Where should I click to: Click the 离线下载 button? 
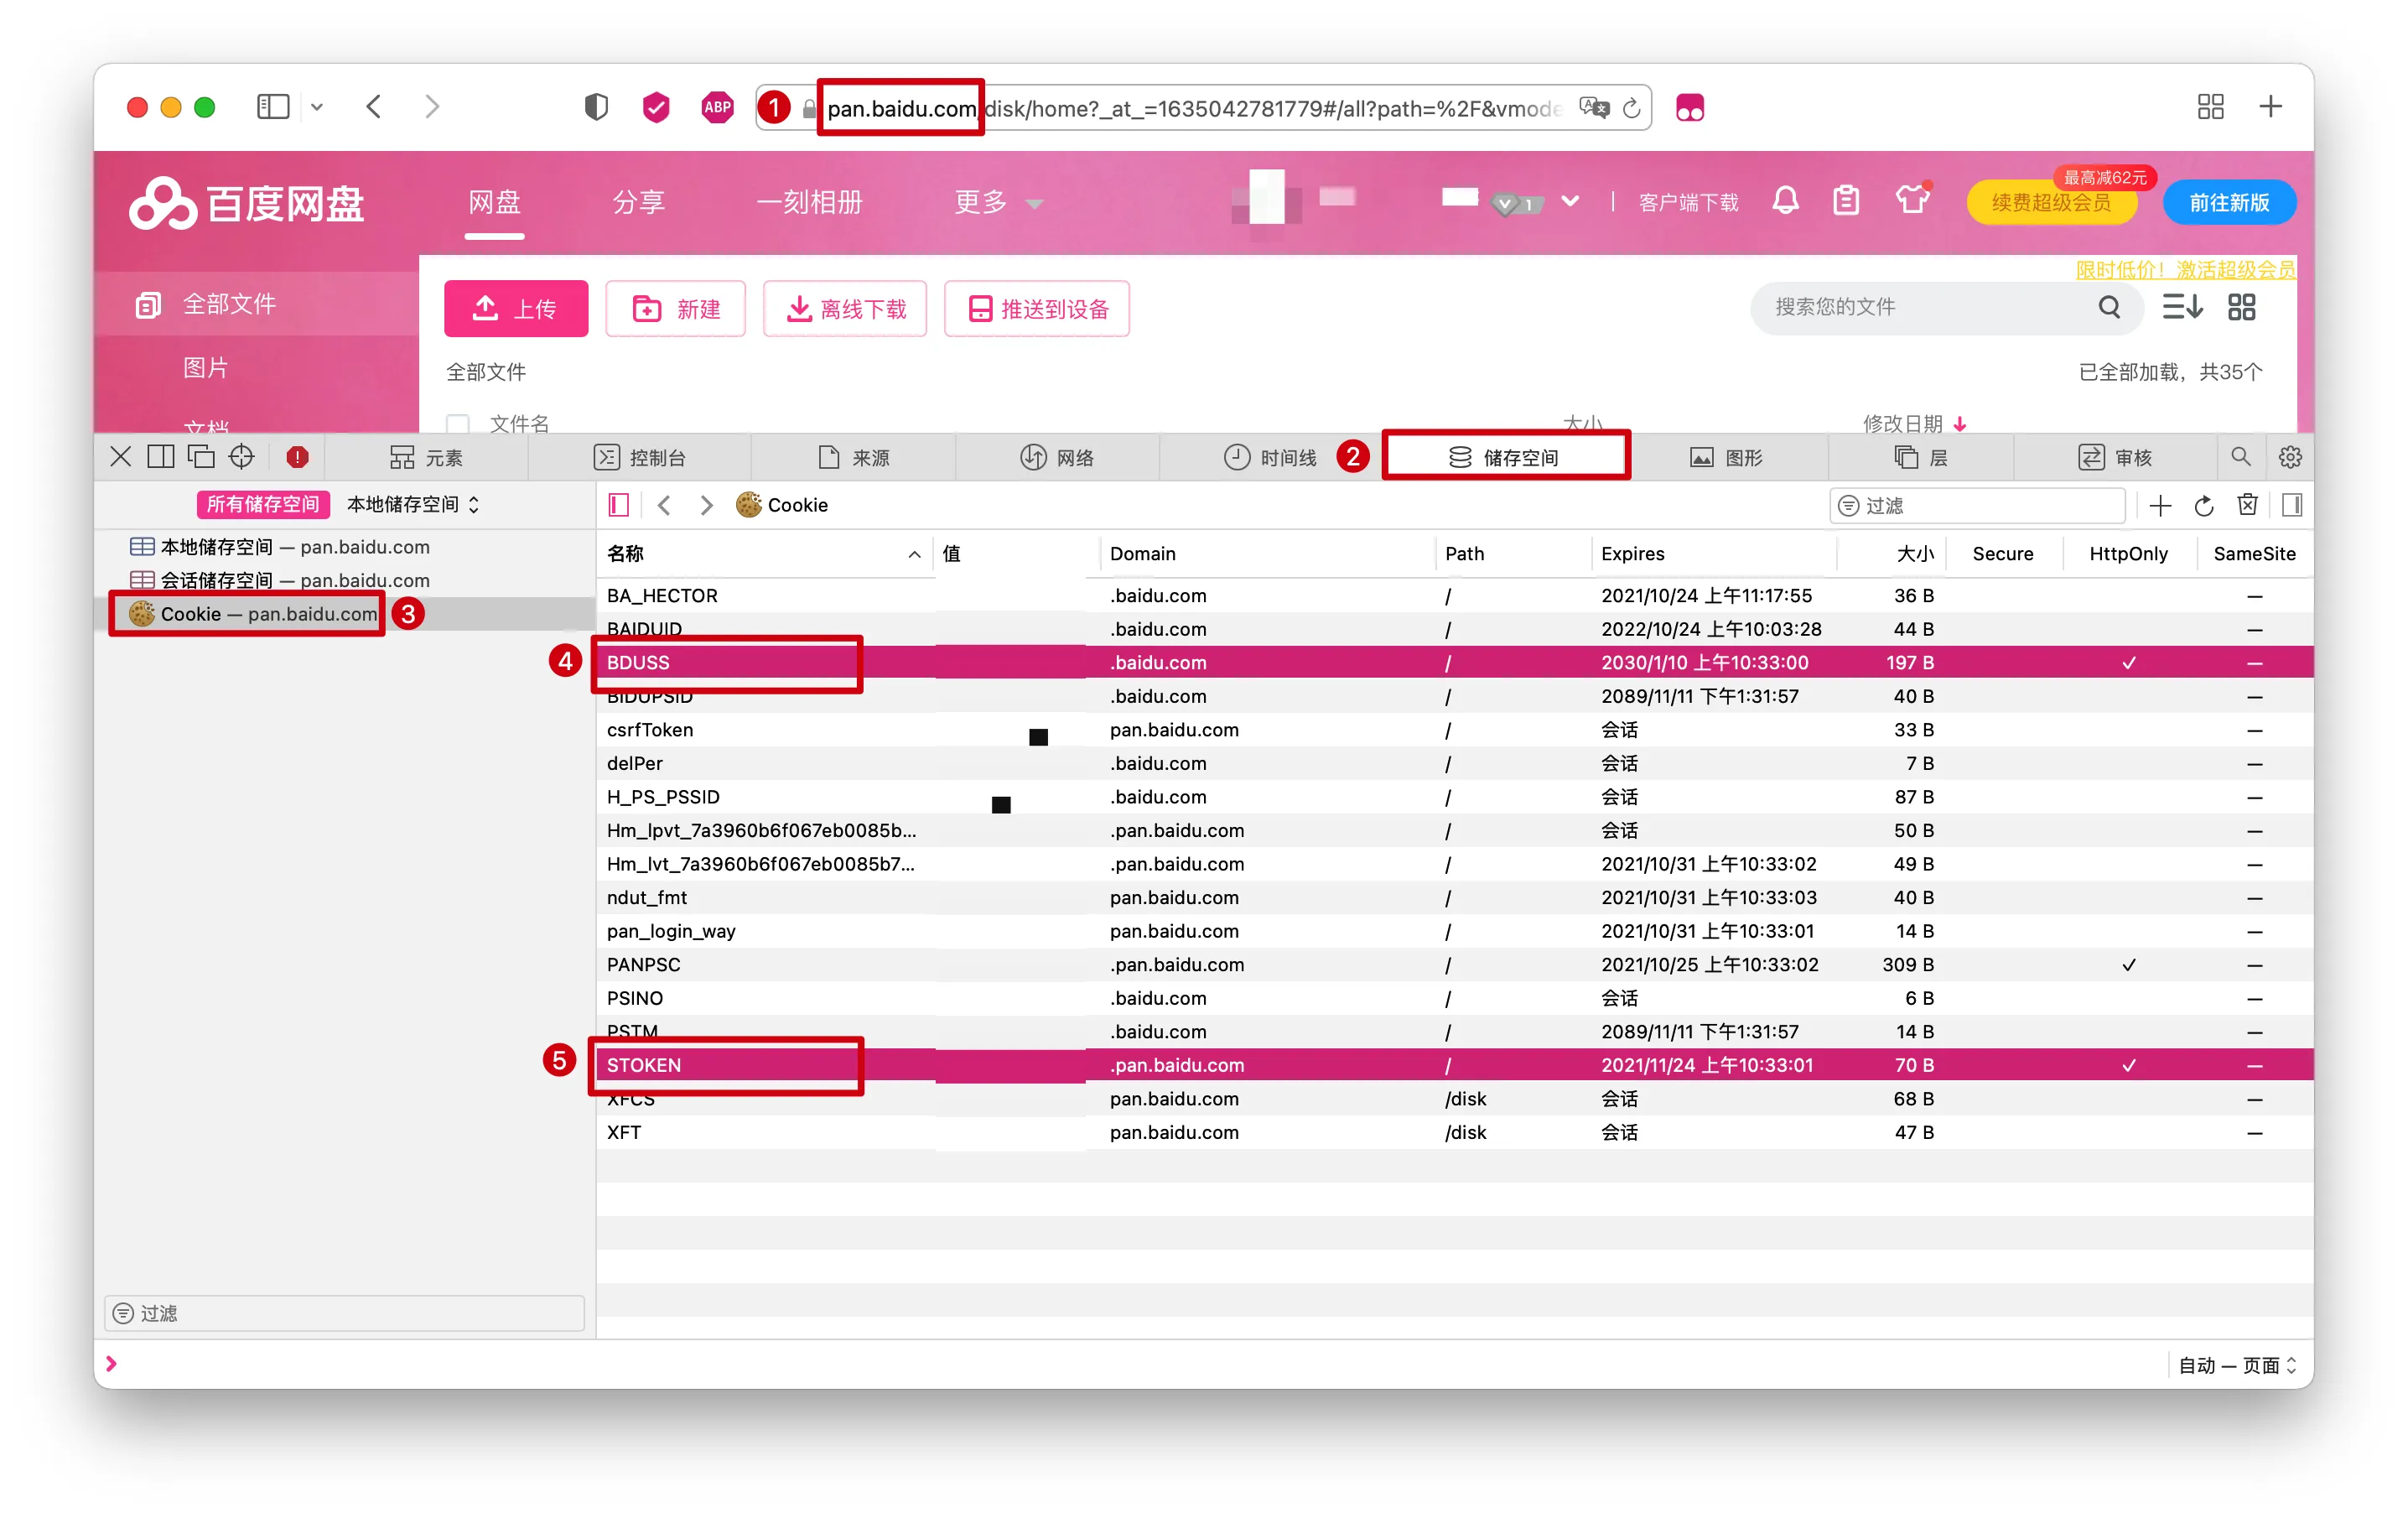pos(845,309)
